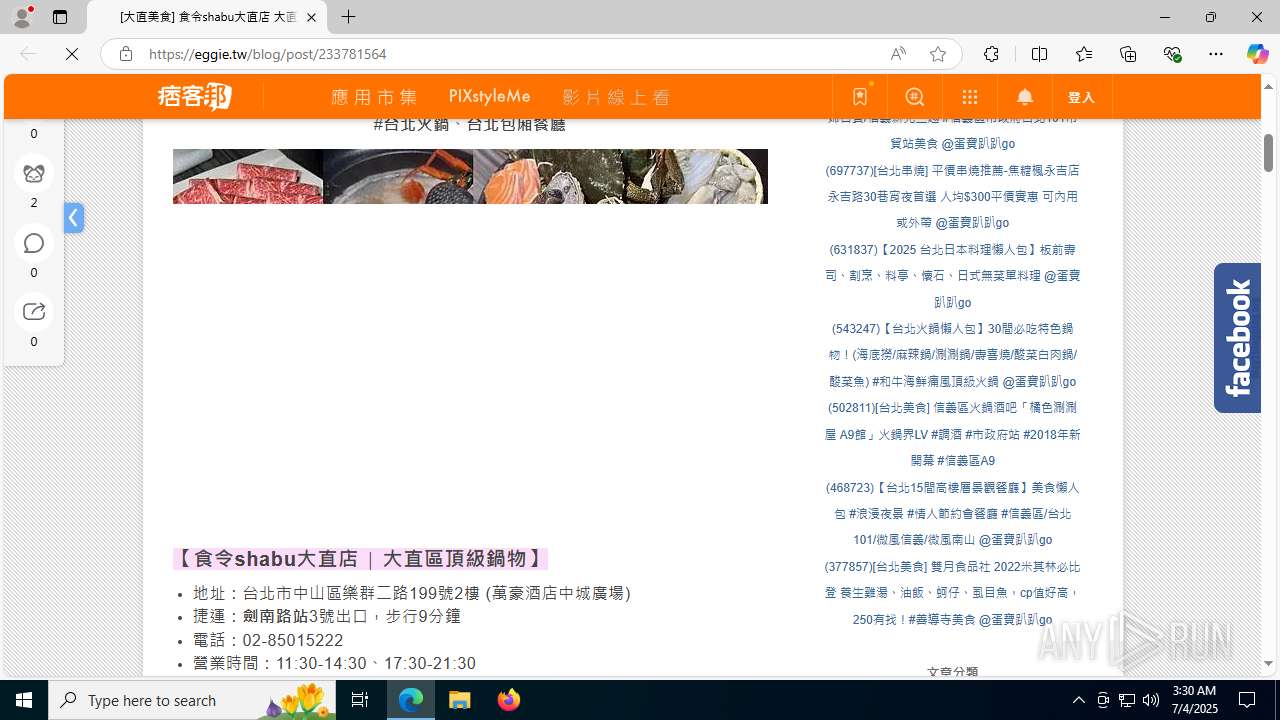Open the apps grid icon in orange bar

coord(970,97)
